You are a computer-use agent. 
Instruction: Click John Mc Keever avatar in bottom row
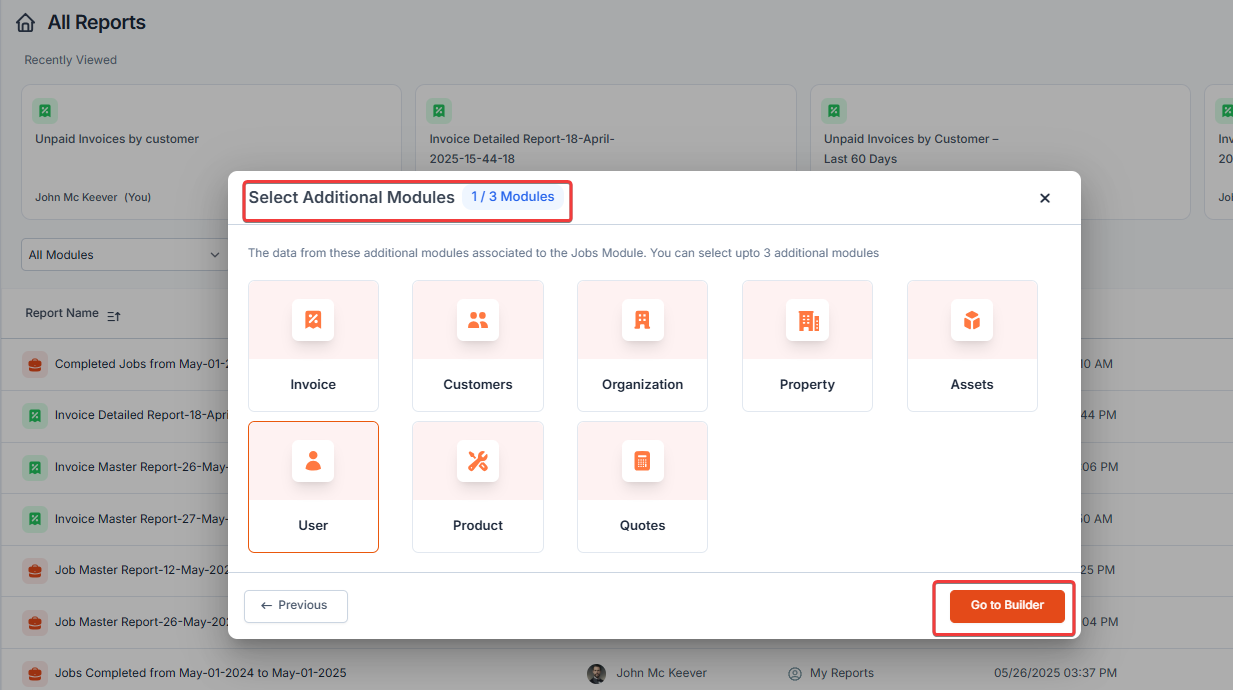pos(596,673)
